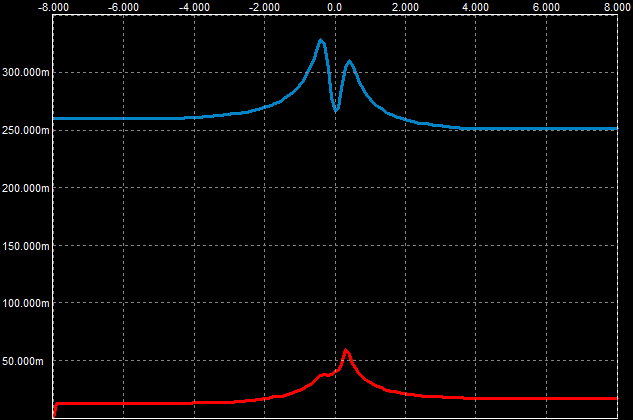Click the 150.000m y-axis label
This screenshot has width=633, height=420.
(x=26, y=246)
